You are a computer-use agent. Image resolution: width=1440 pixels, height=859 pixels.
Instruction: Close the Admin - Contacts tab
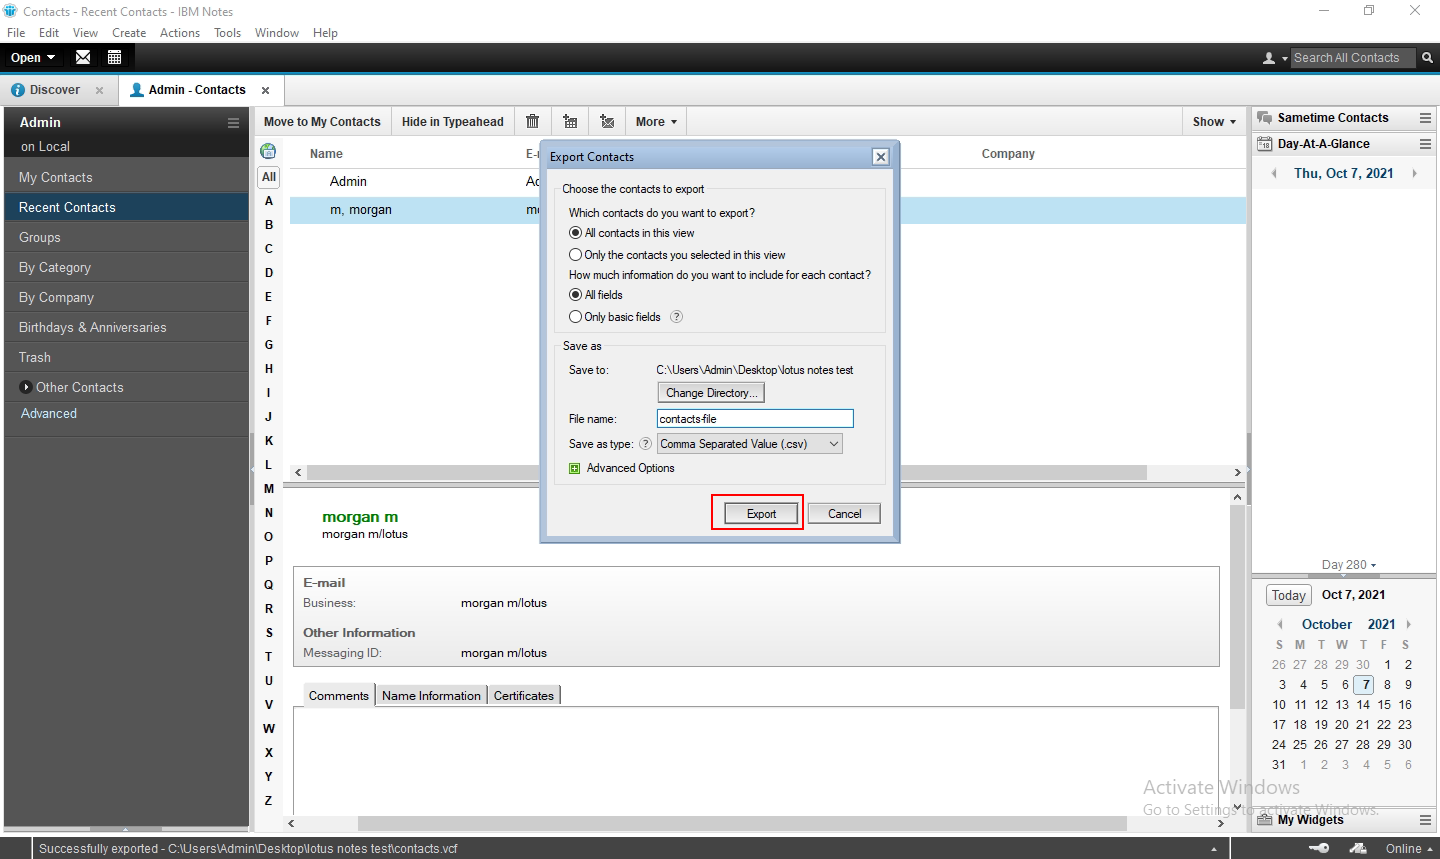pyautogui.click(x=265, y=90)
